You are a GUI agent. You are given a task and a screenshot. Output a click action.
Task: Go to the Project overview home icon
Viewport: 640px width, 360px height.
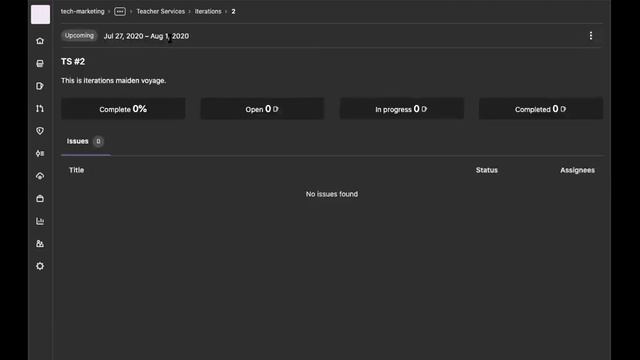tap(40, 41)
